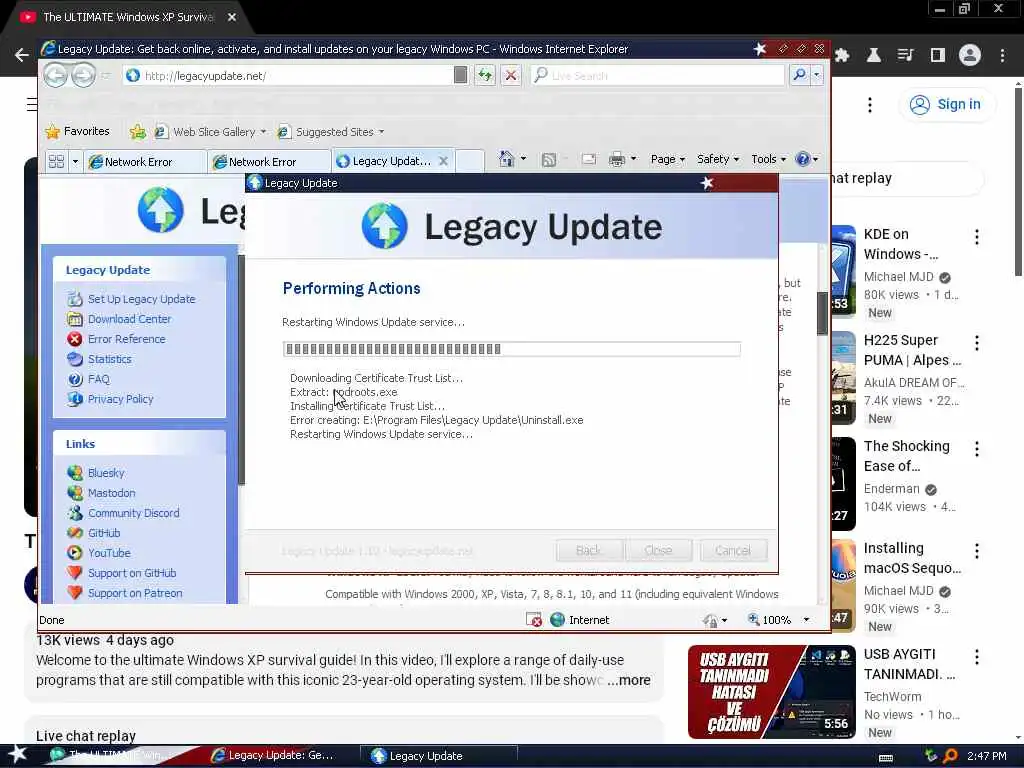Open Chrome three-dot menu

pyautogui.click(x=1002, y=55)
